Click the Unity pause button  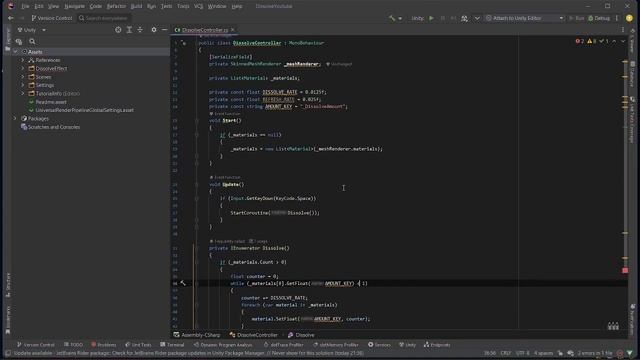pos(442,18)
